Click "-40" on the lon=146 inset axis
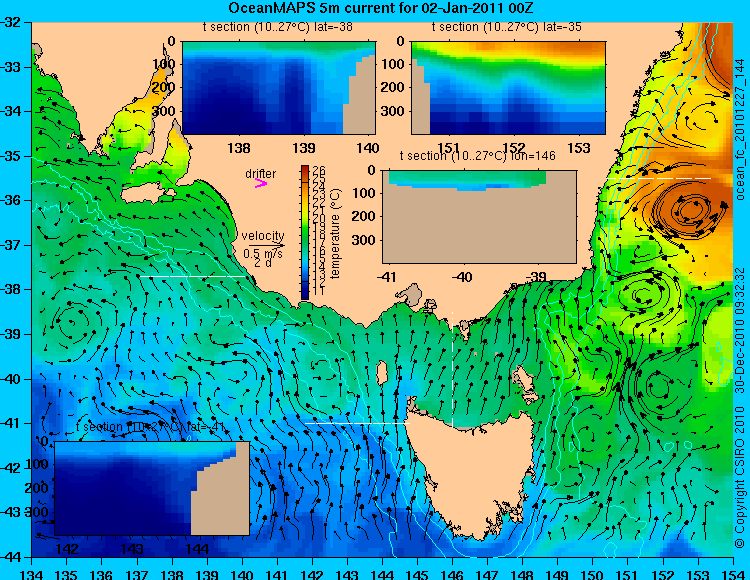Screen dimensions: 750x580 click(x=462, y=276)
